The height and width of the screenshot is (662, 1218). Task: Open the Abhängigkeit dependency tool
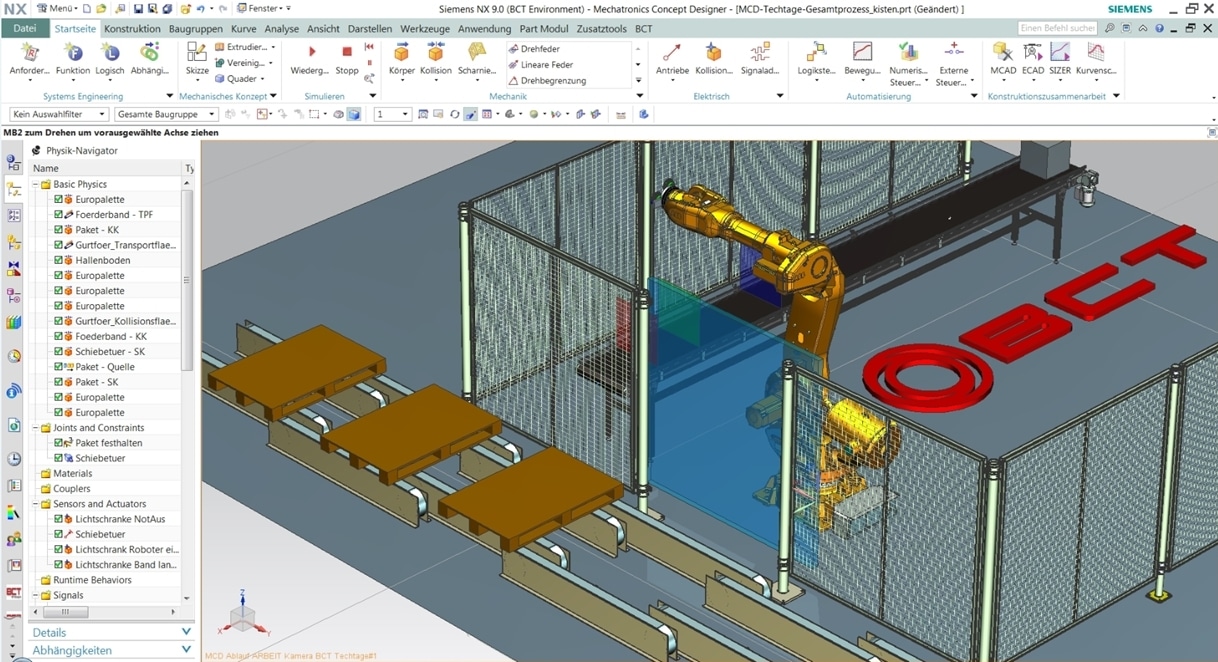pos(150,59)
